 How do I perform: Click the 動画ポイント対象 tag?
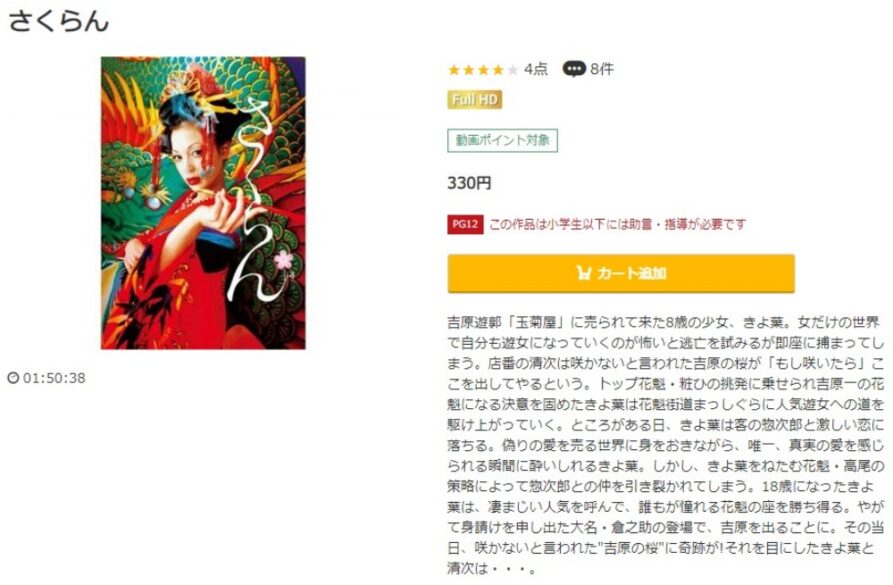click(x=502, y=141)
